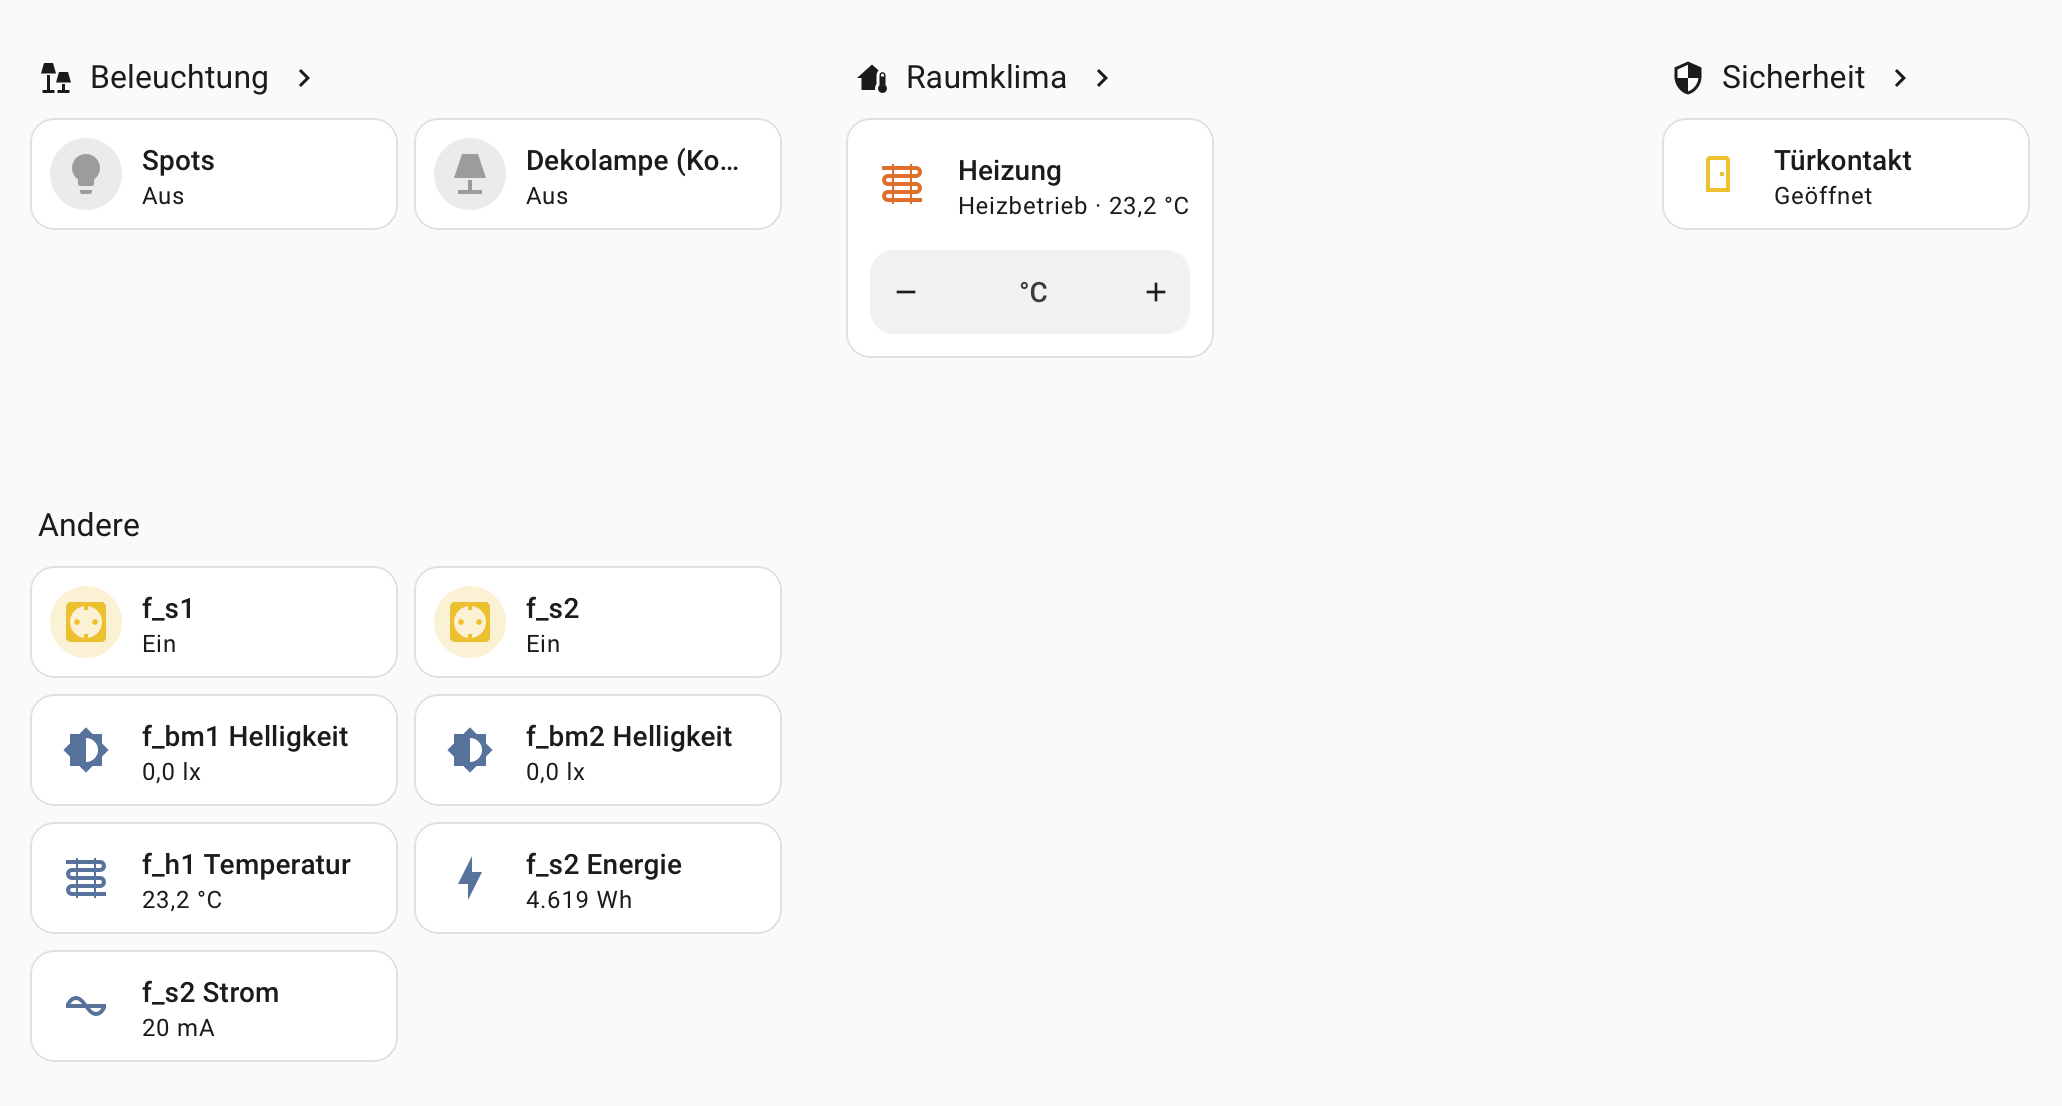This screenshot has height=1106, width=2062.
Task: Increase heating temperature with plus button
Action: click(x=1156, y=292)
